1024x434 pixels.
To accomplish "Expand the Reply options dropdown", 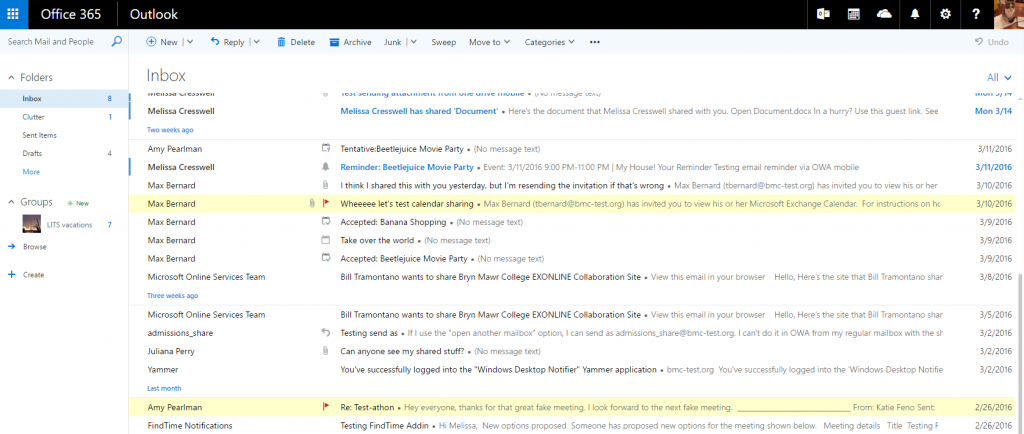I will point(256,42).
